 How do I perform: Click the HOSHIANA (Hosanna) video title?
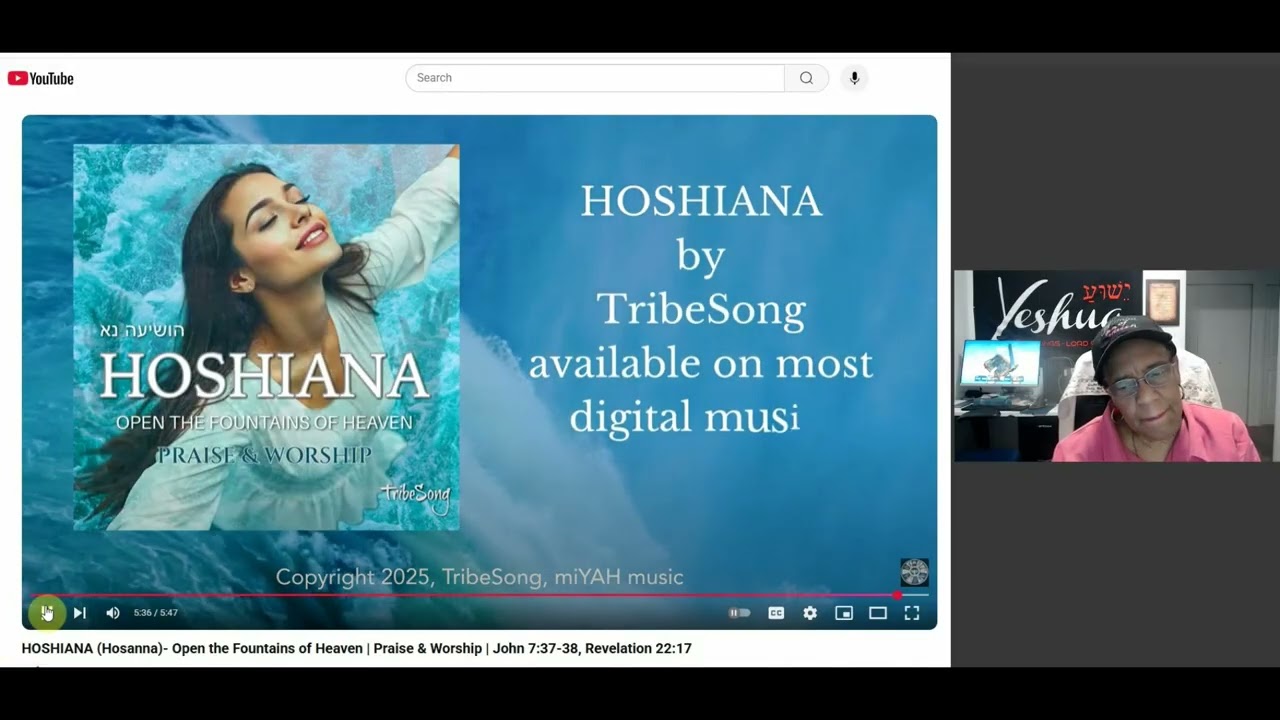356,648
